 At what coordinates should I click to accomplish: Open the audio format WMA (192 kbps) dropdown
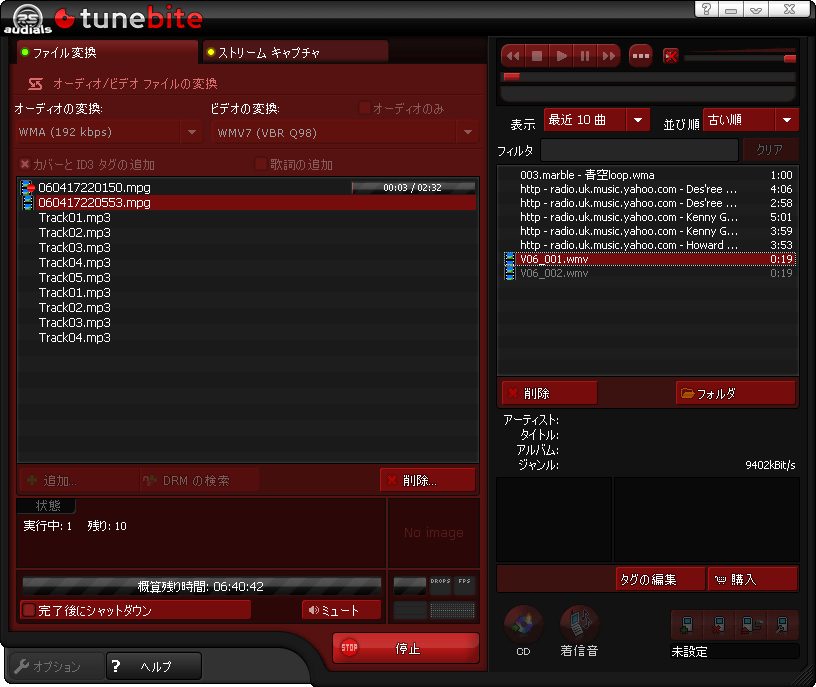pos(109,132)
